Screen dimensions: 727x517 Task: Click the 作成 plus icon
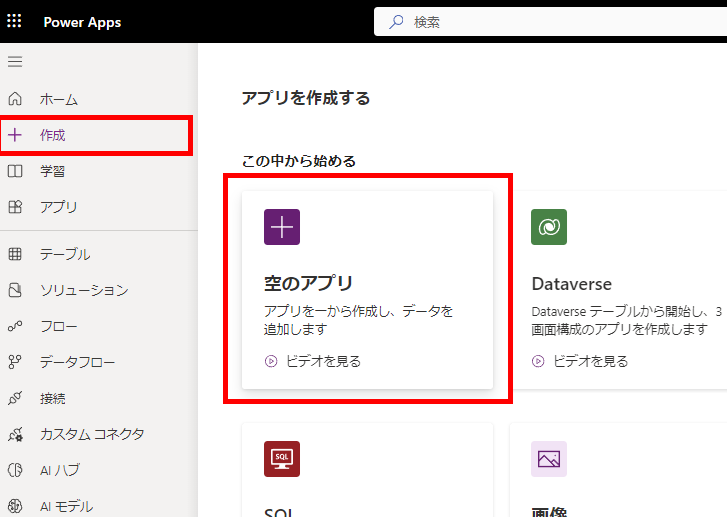[x=15, y=135]
